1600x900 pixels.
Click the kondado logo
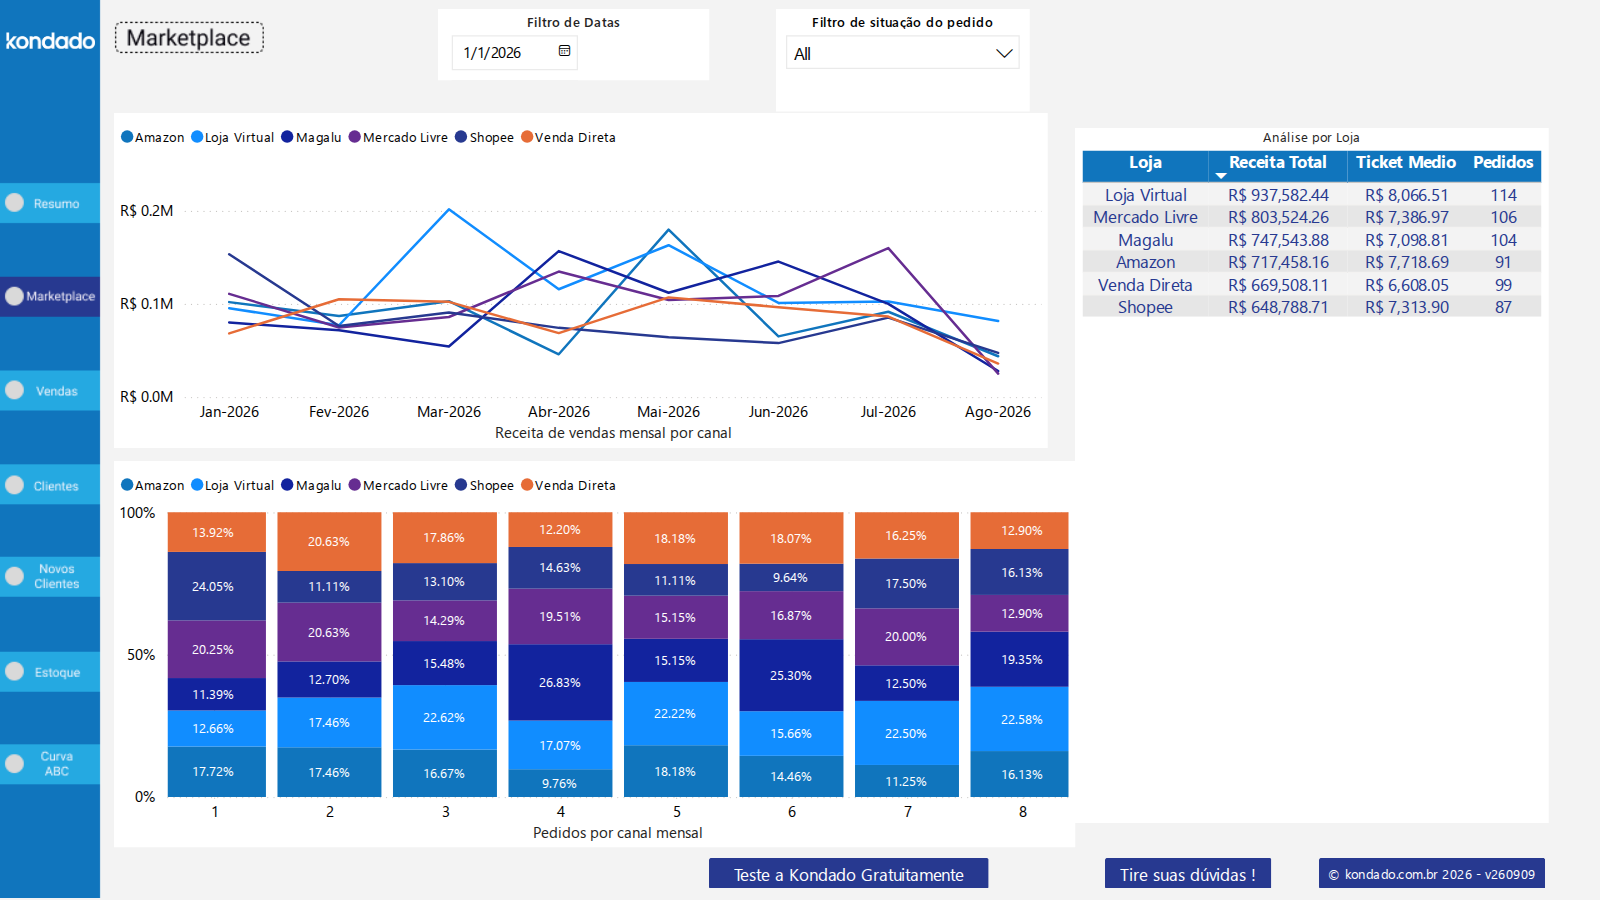50,41
